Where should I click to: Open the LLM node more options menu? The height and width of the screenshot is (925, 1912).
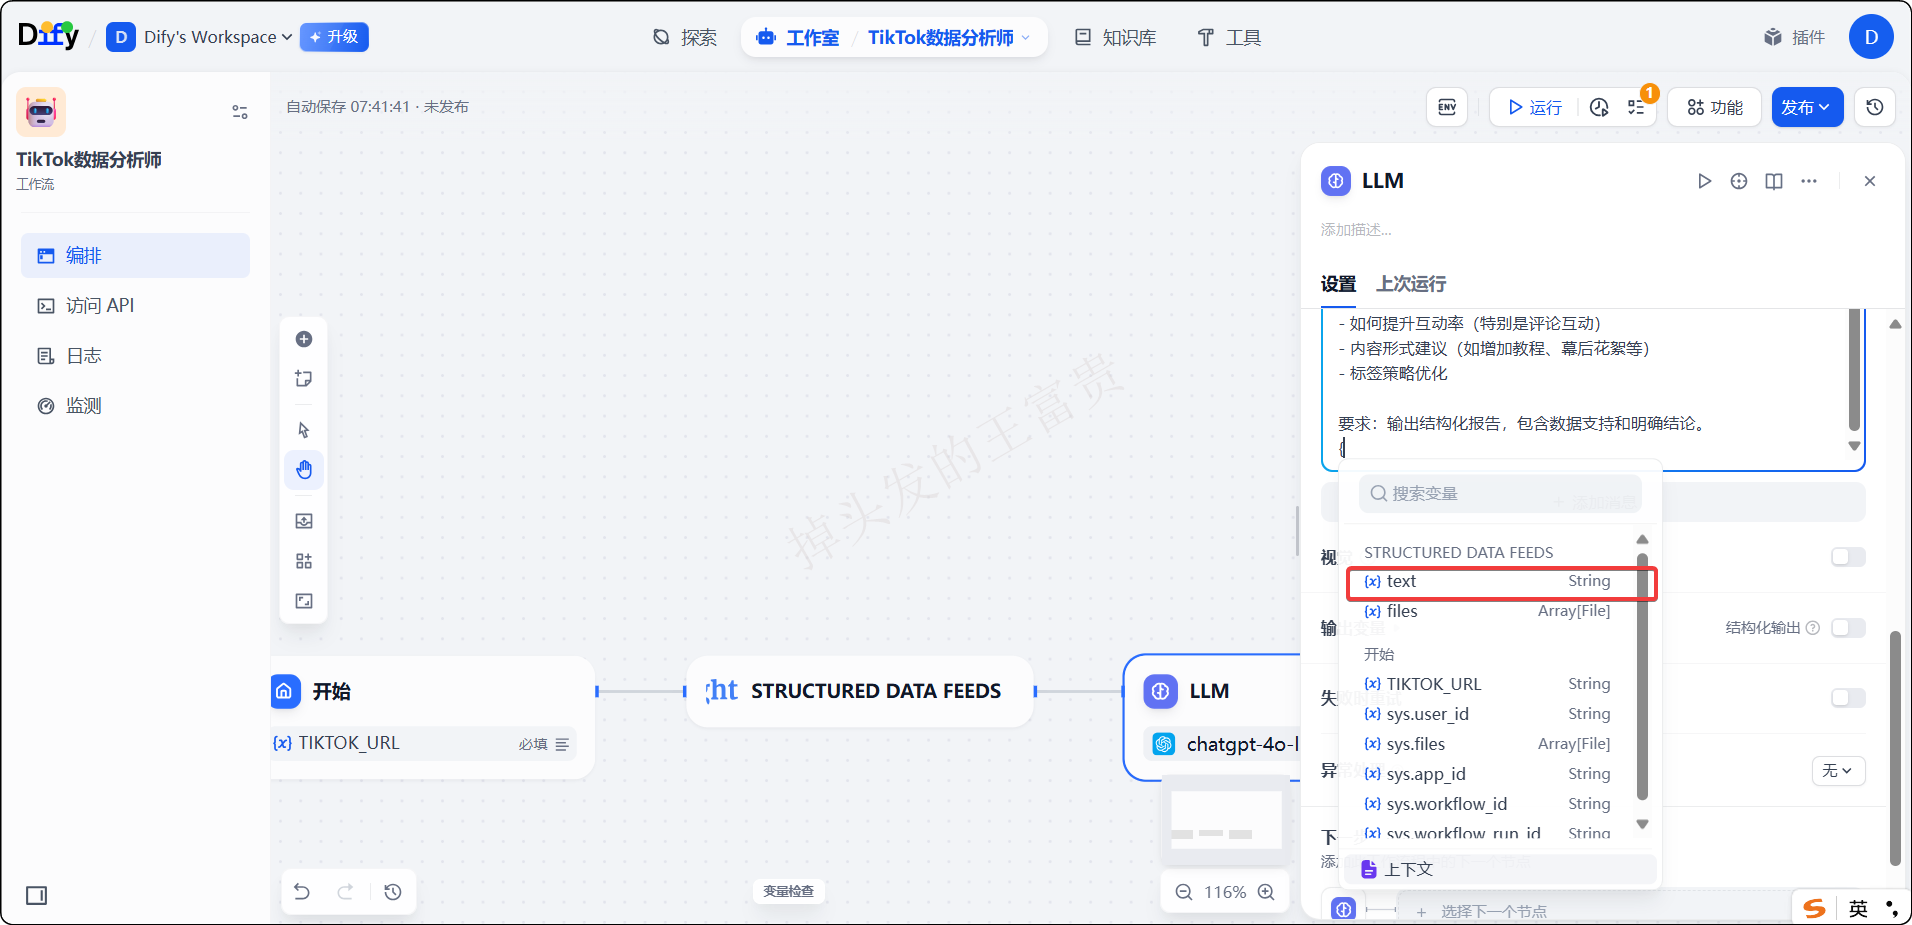1809,181
